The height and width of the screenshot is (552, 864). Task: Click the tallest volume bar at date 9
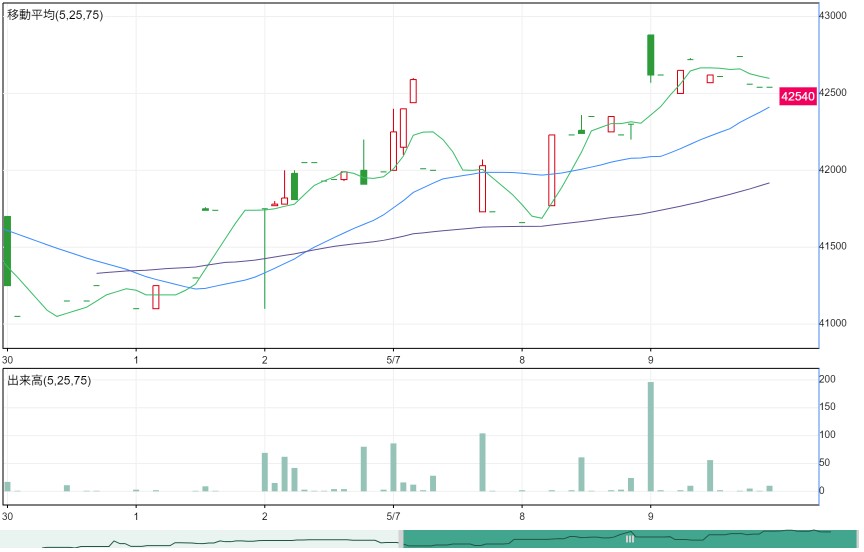tap(651, 436)
